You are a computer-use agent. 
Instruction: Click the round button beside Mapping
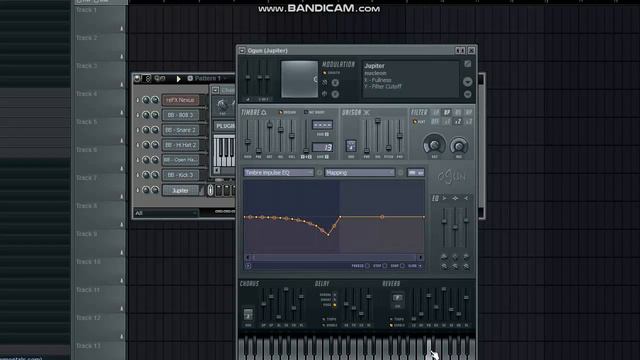pos(401,173)
